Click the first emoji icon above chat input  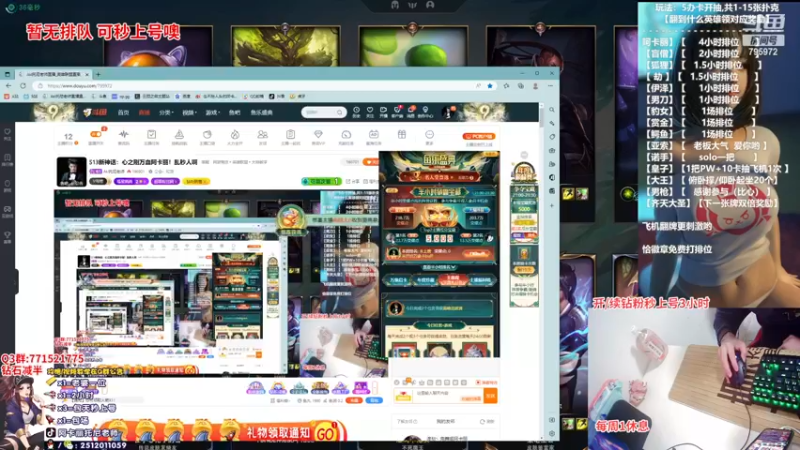397,382
